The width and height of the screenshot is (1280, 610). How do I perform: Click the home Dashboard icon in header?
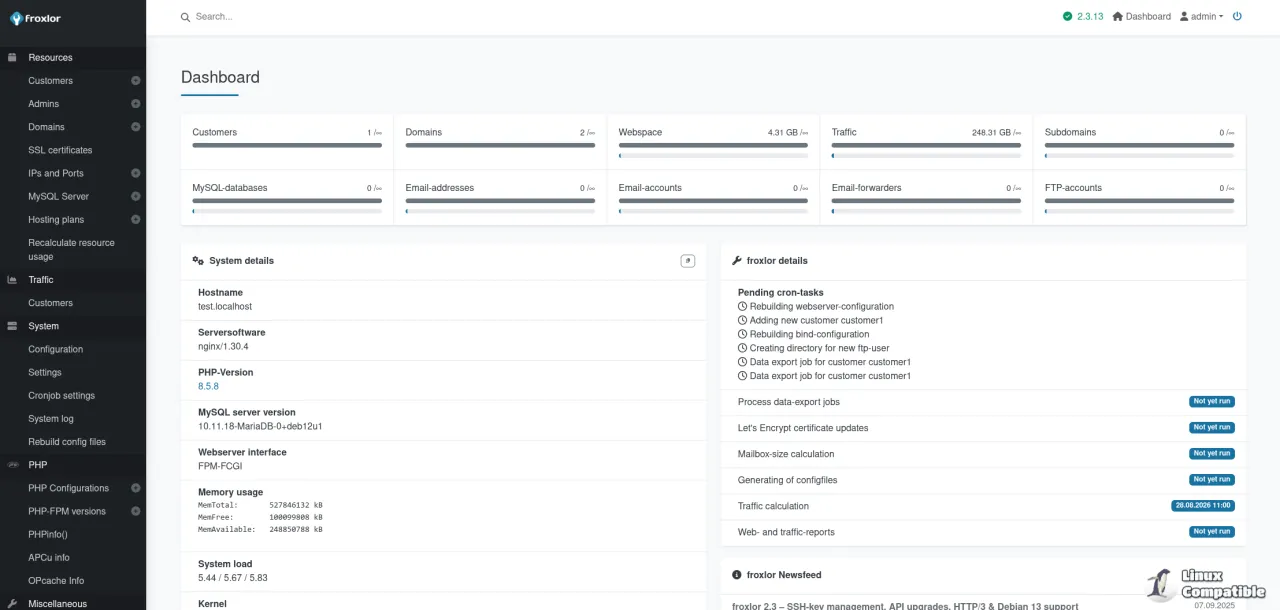click(x=1118, y=16)
